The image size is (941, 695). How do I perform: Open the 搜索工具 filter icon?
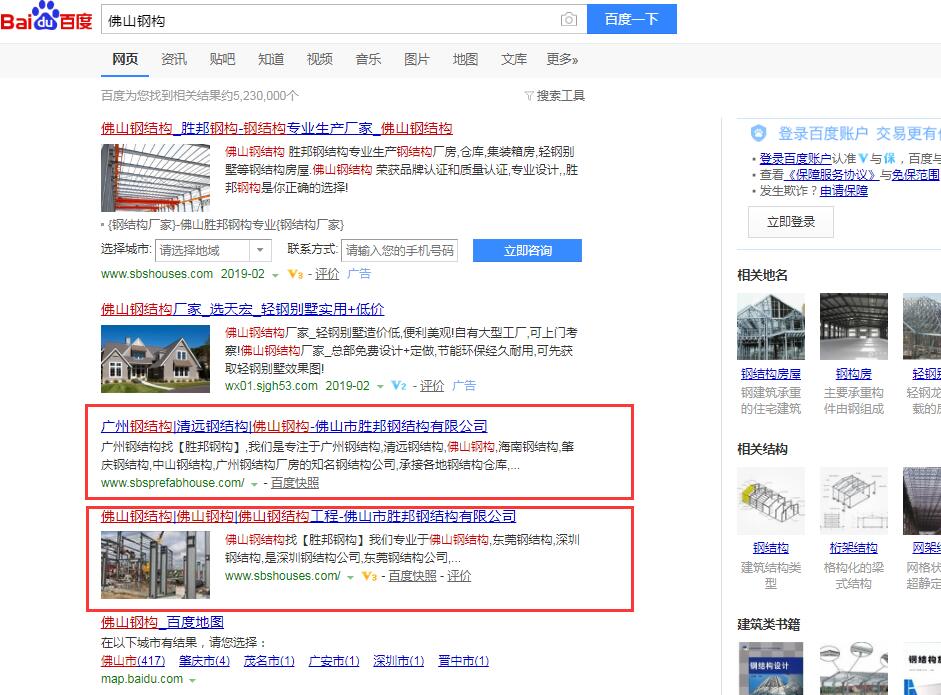tap(529, 96)
